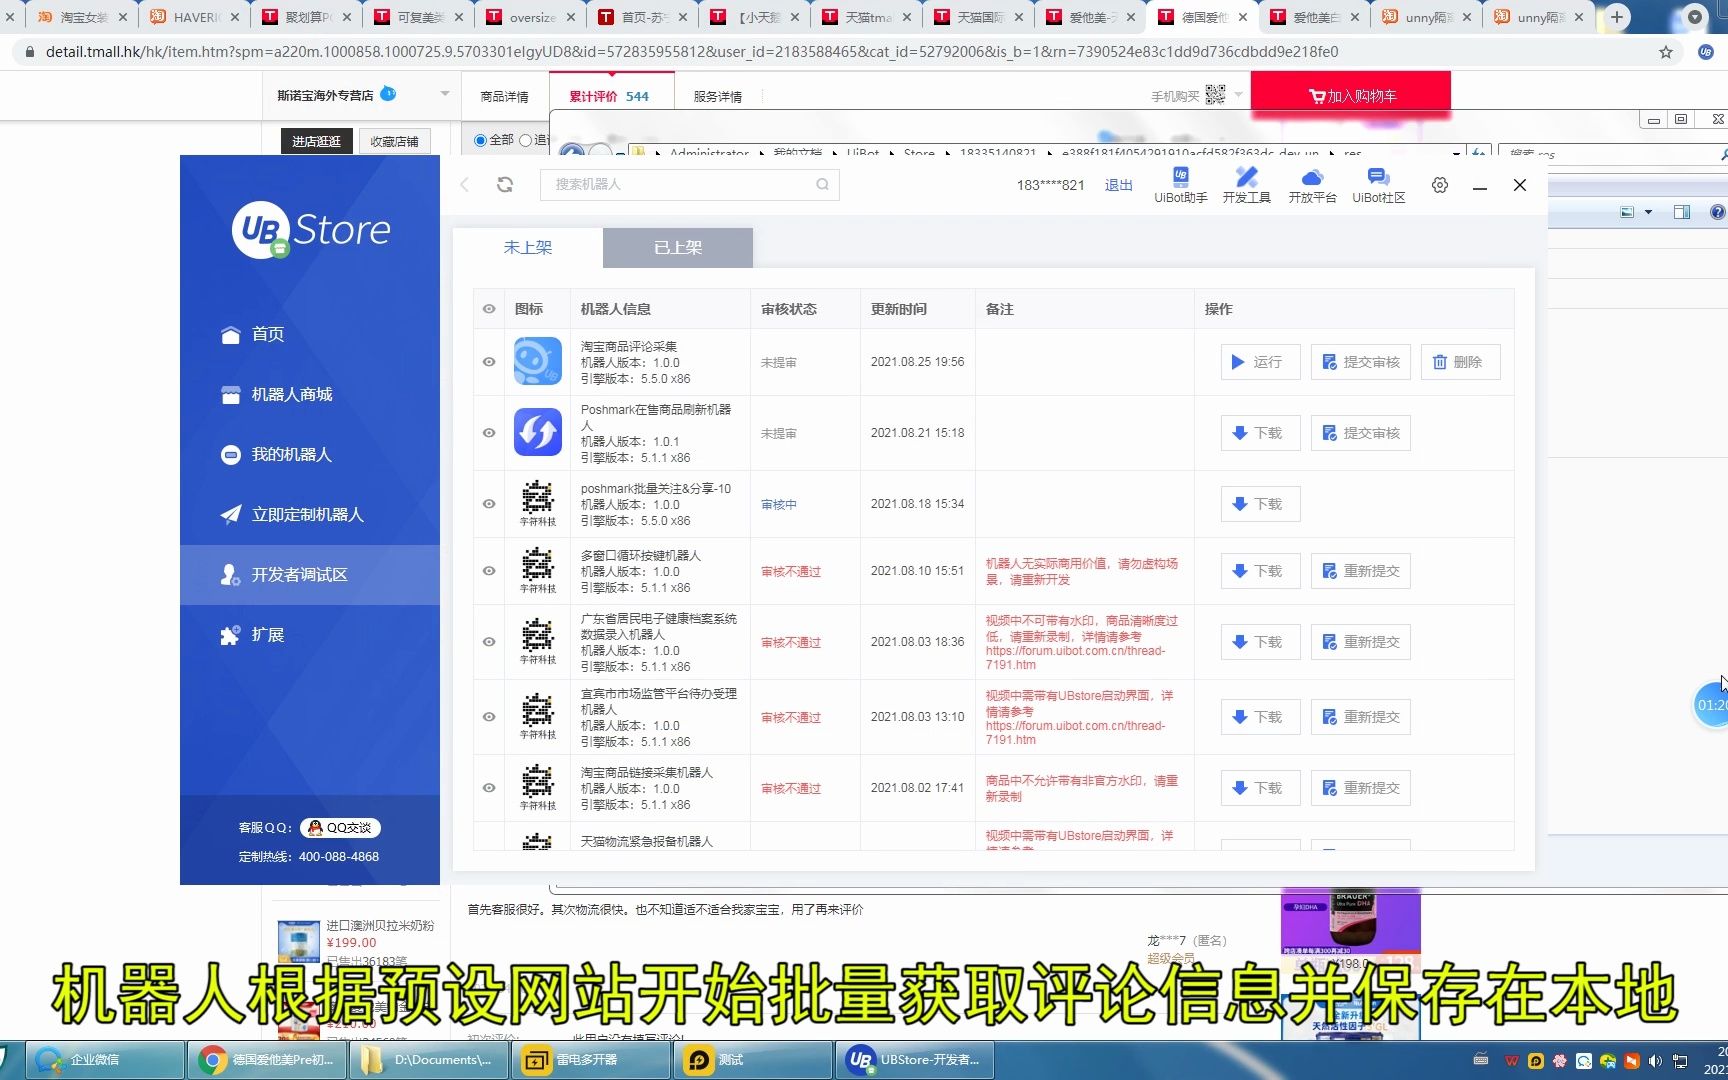Download 广东省居民电子健康档案 robot
Screen dimensions: 1728x1080
point(1260,642)
